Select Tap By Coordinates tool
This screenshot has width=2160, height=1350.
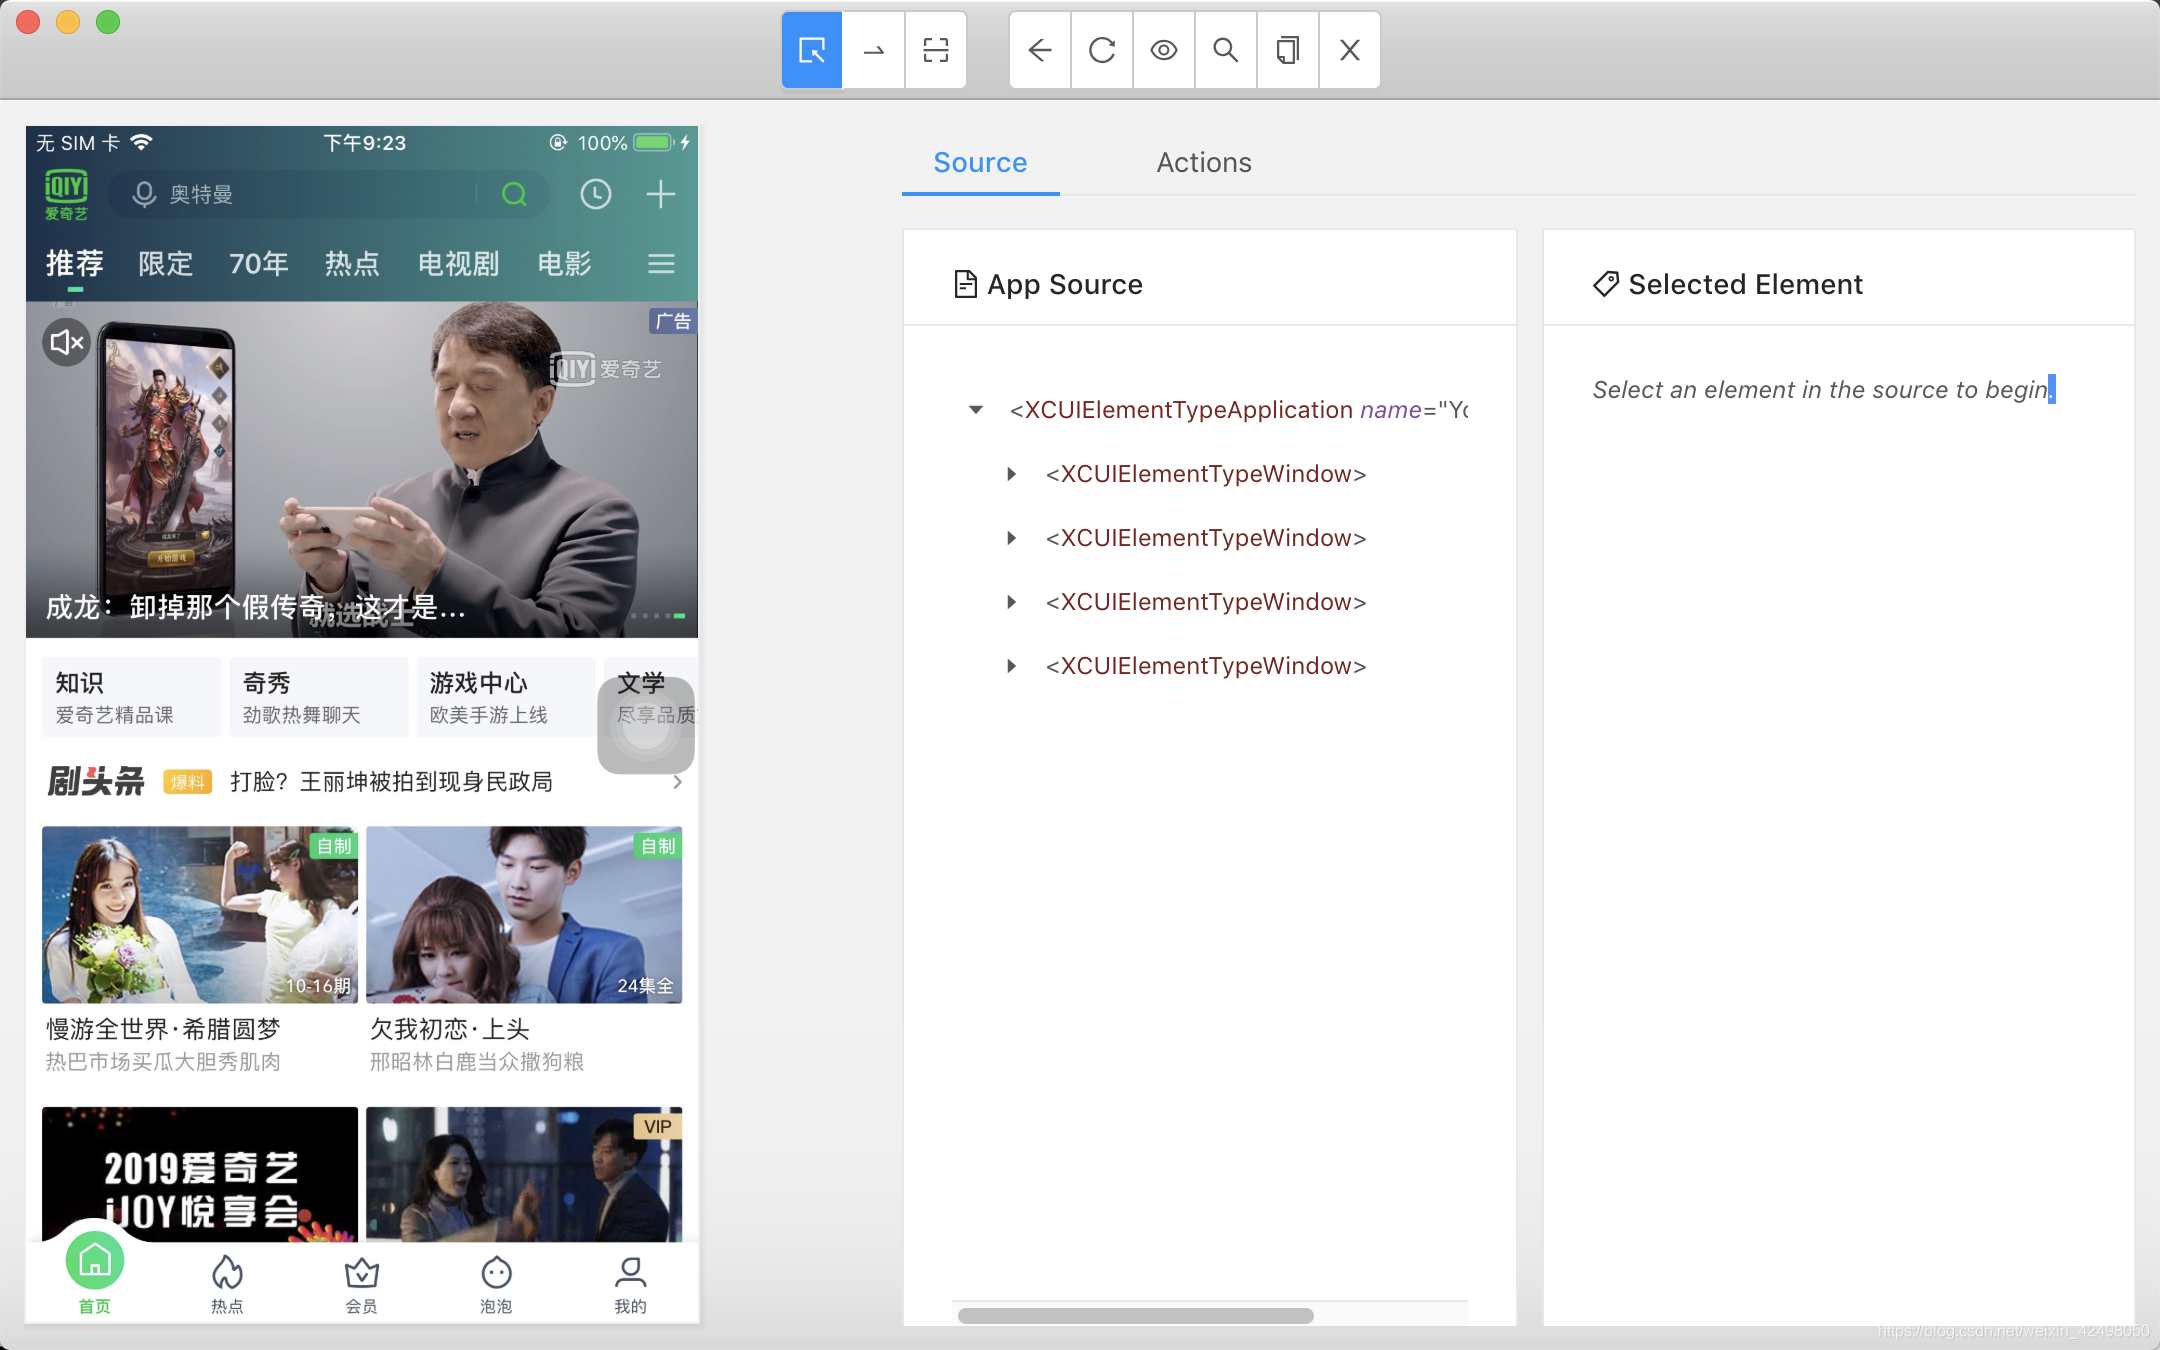click(936, 50)
